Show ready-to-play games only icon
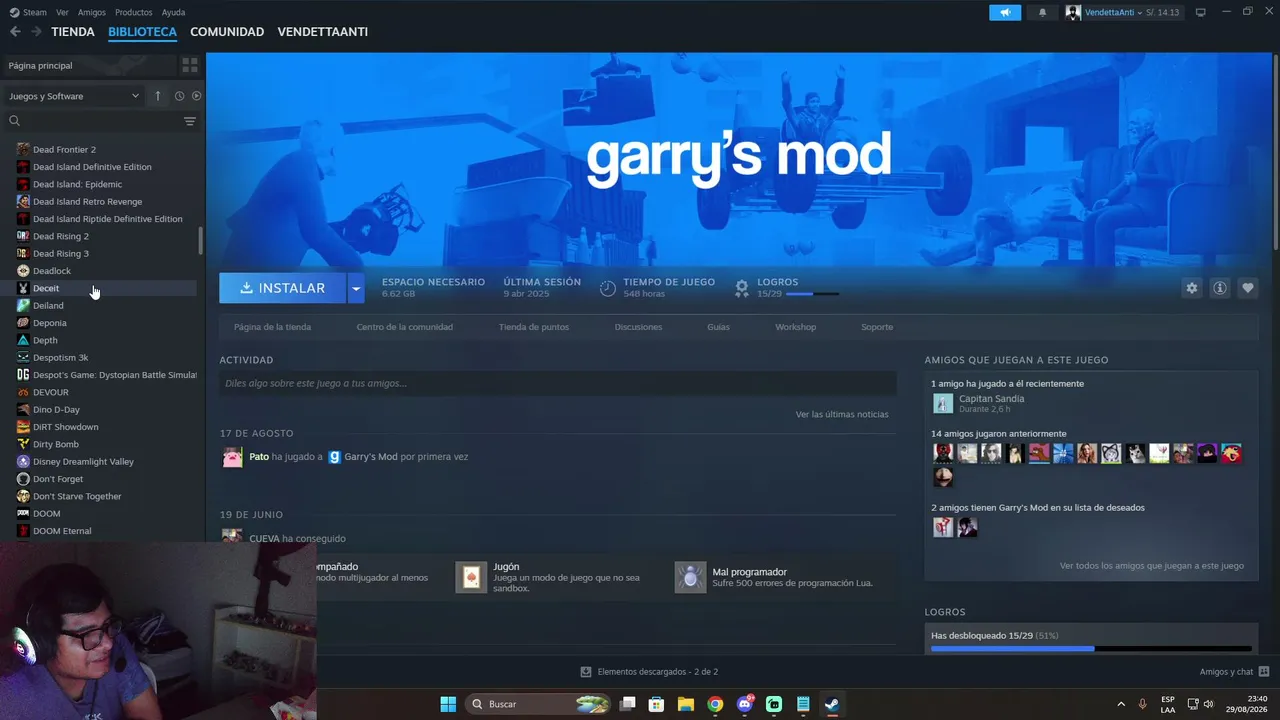This screenshot has width=1280, height=720. point(196,96)
